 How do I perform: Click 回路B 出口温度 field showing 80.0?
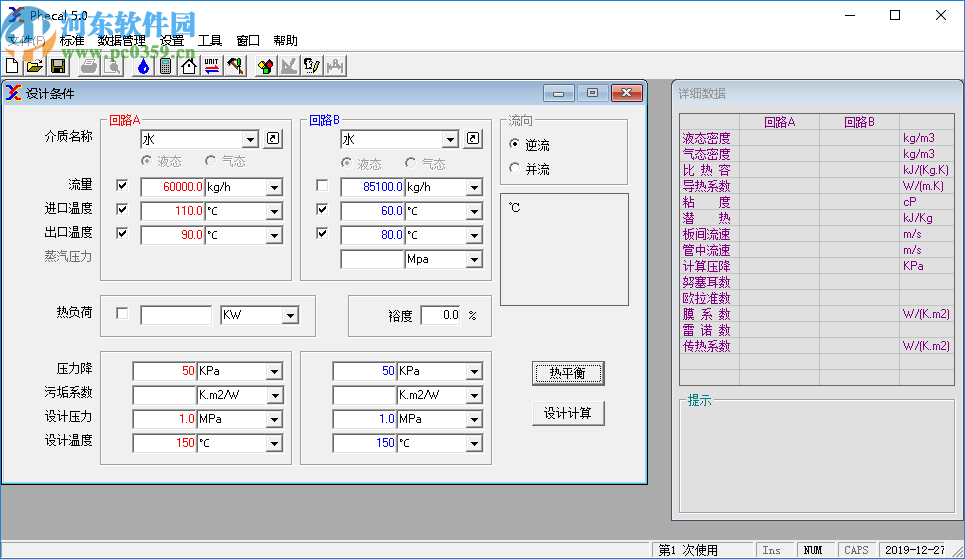(372, 235)
